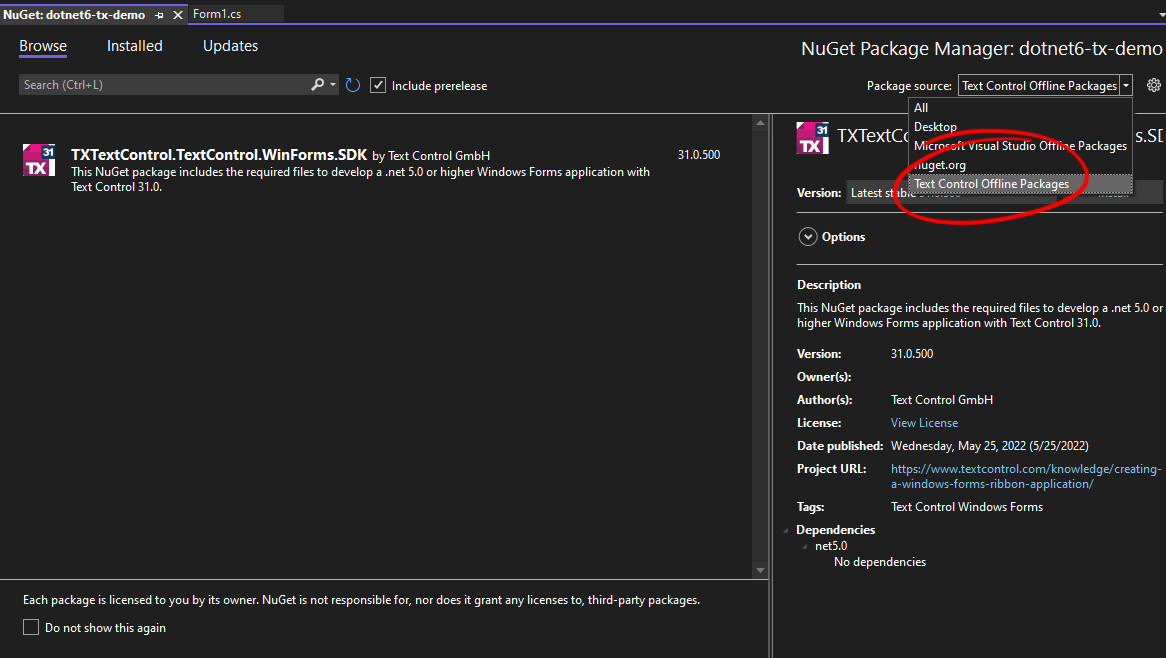The width and height of the screenshot is (1166, 658).
Task: Open NuGet settings gear icon
Action: point(1153,85)
